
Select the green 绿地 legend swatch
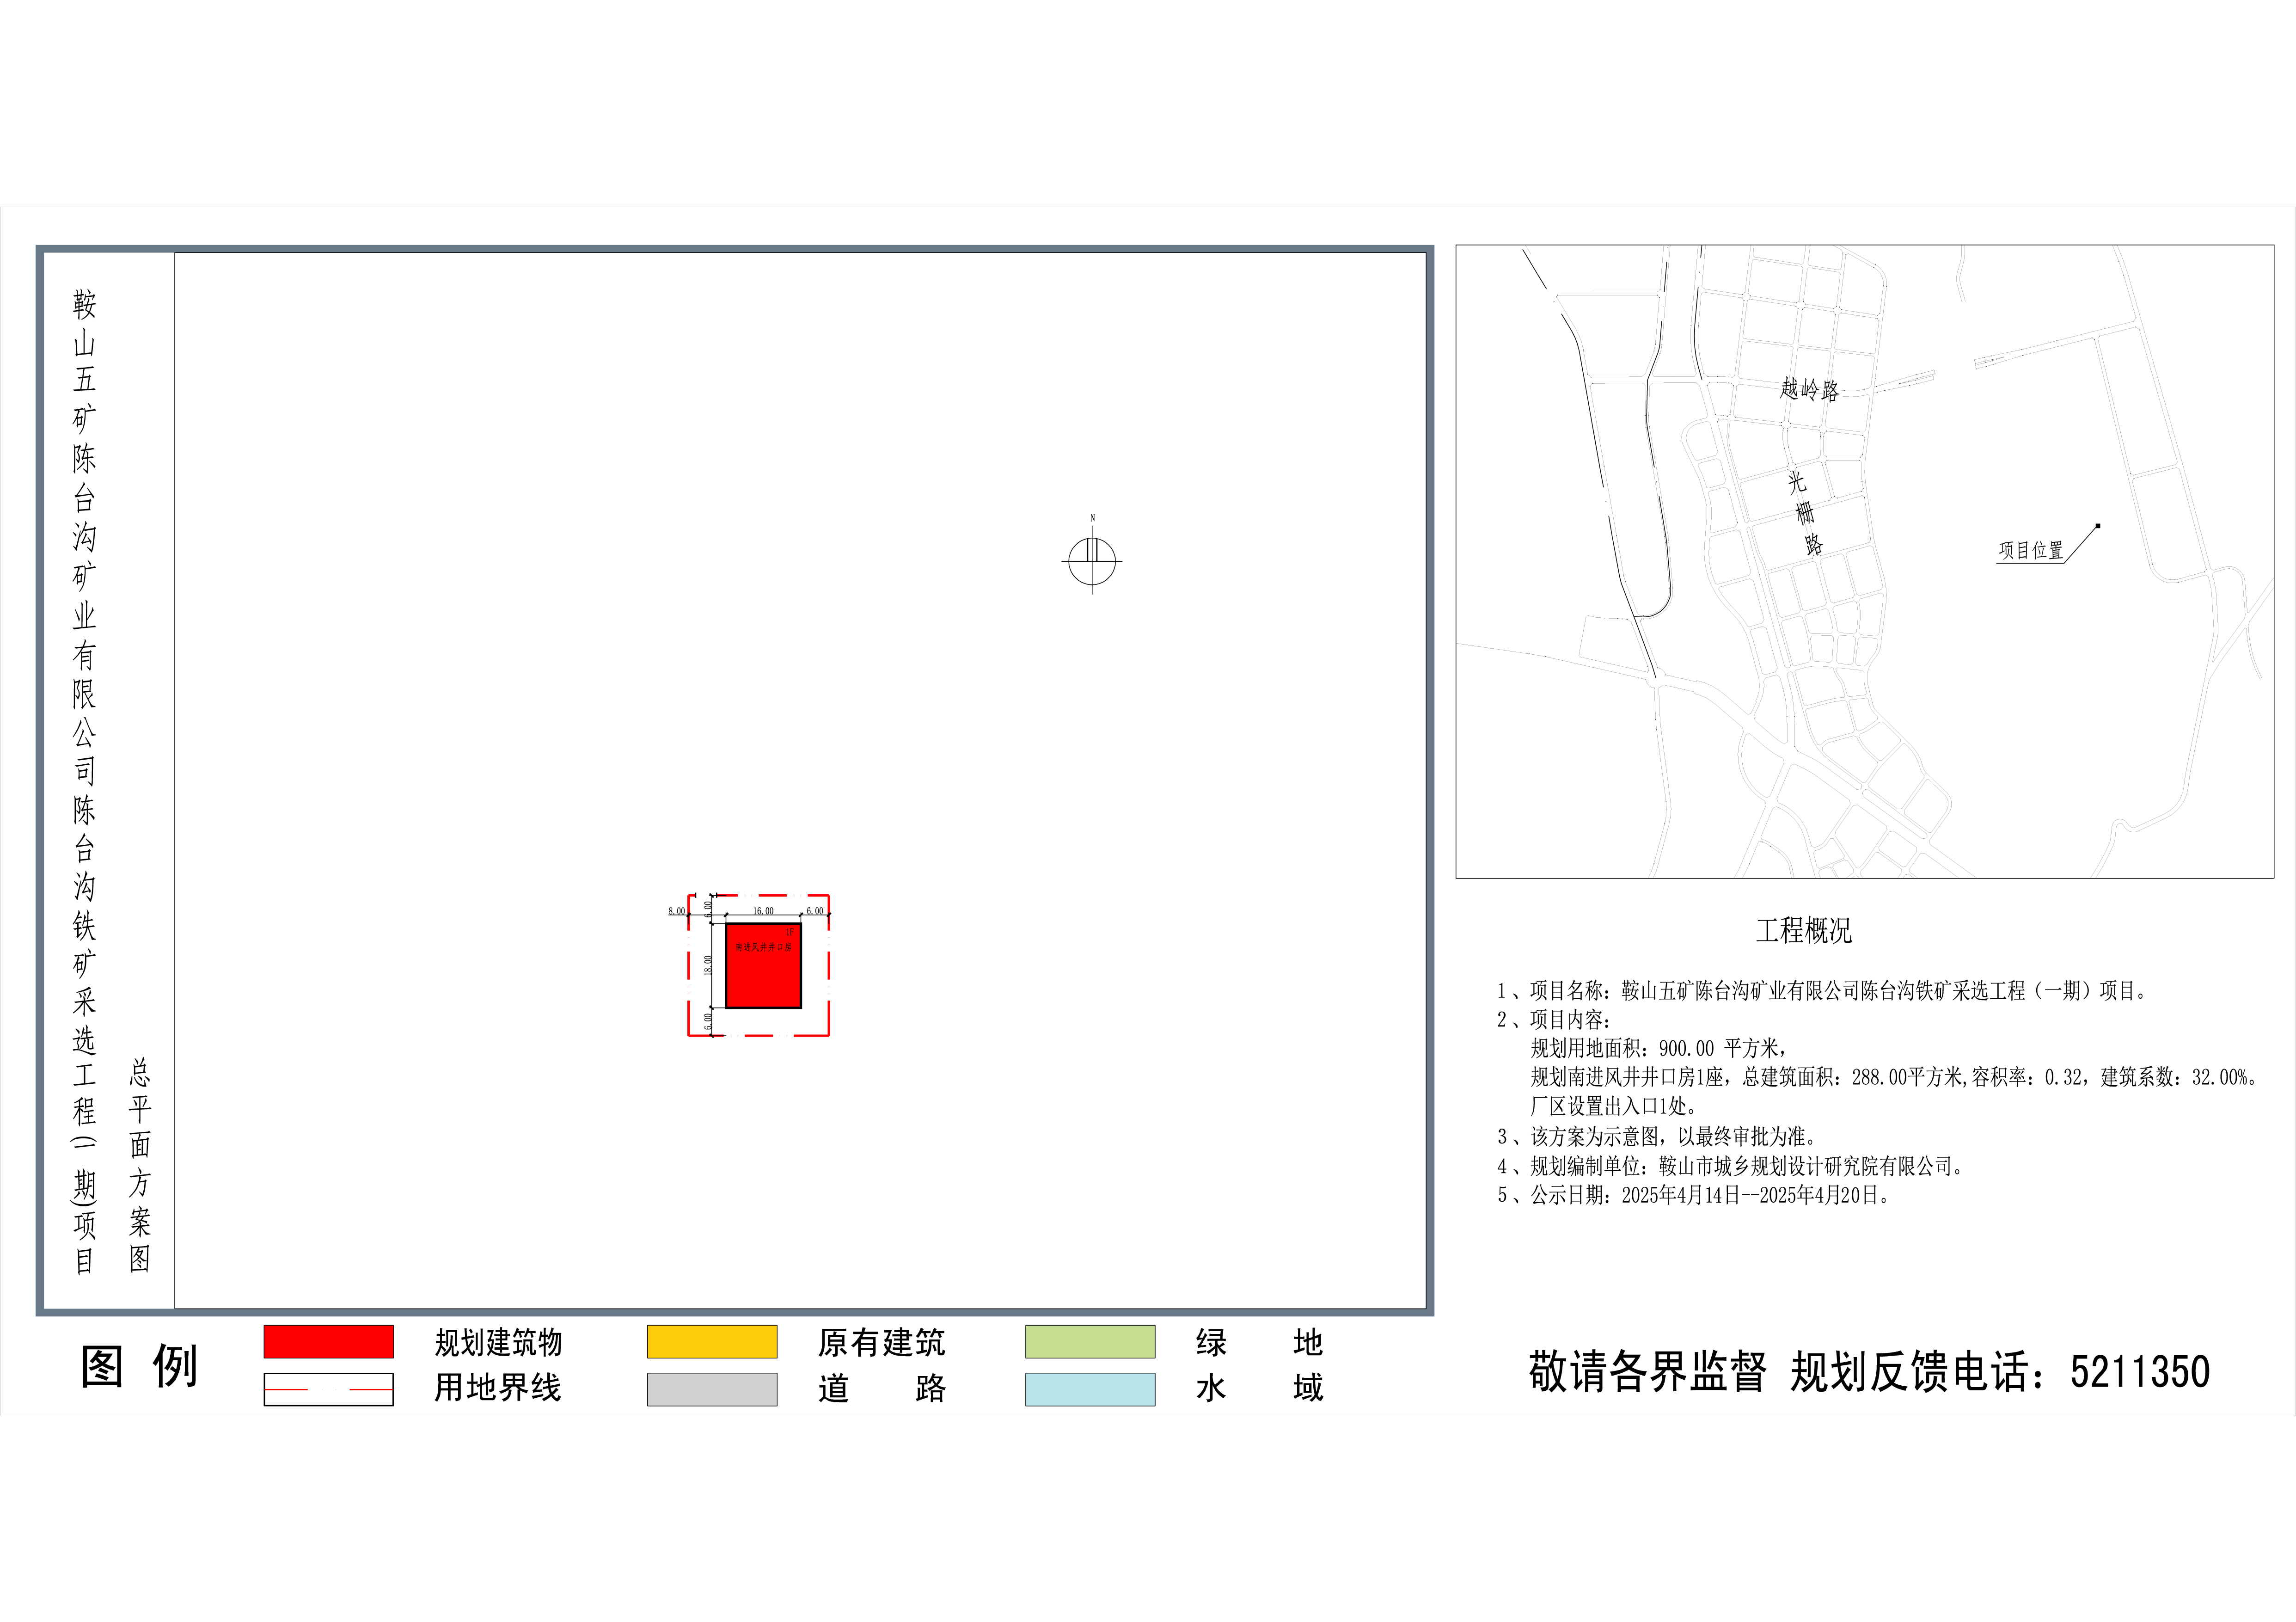click(1089, 1341)
